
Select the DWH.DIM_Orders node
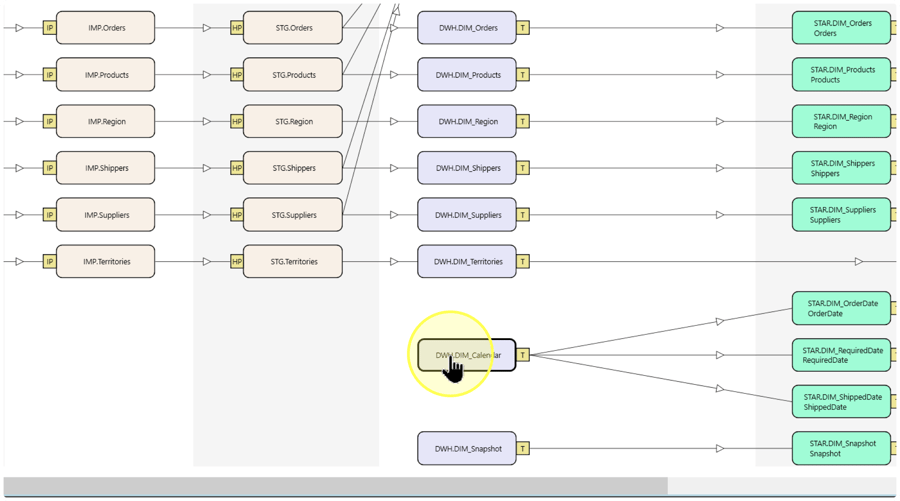pyautogui.click(x=467, y=28)
